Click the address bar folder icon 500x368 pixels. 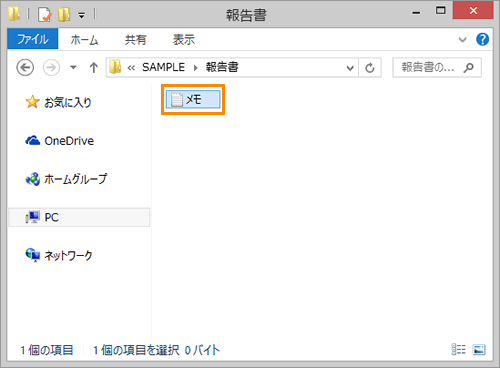(115, 67)
